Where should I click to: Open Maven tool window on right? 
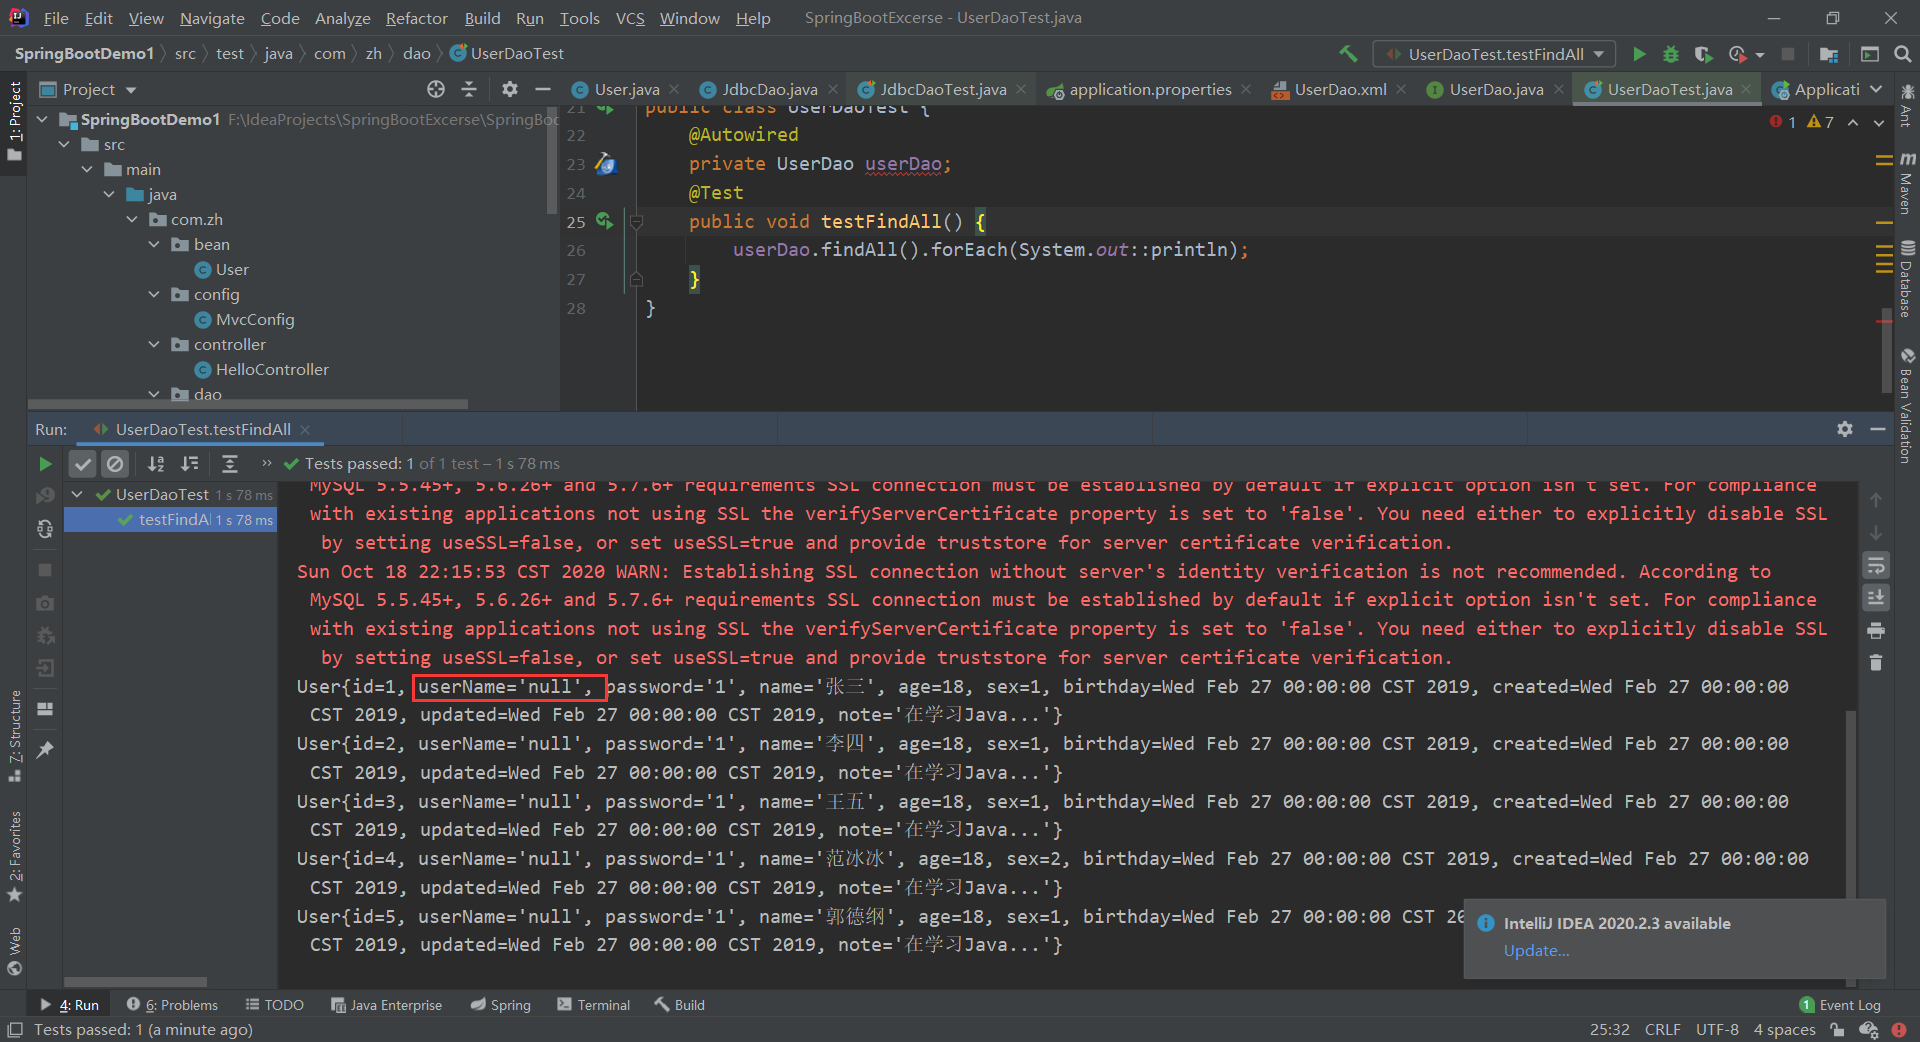tap(1907, 183)
